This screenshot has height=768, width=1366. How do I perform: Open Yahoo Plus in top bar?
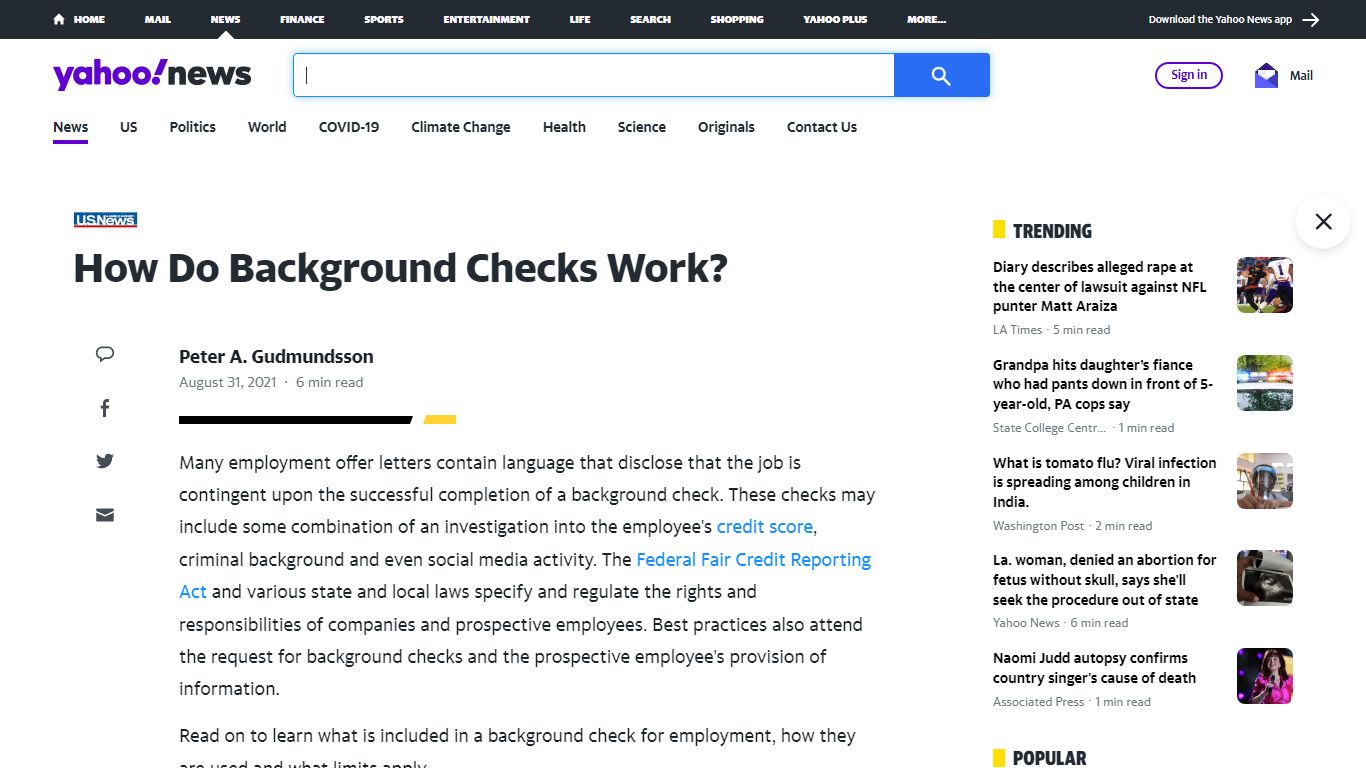click(835, 19)
